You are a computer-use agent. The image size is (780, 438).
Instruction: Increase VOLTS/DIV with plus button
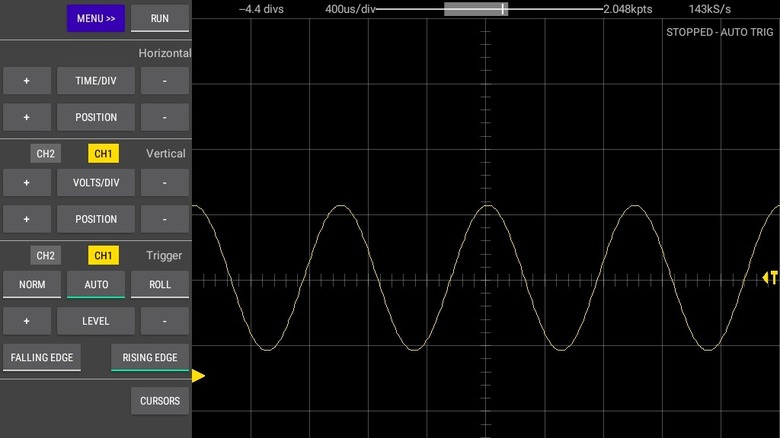(27, 183)
